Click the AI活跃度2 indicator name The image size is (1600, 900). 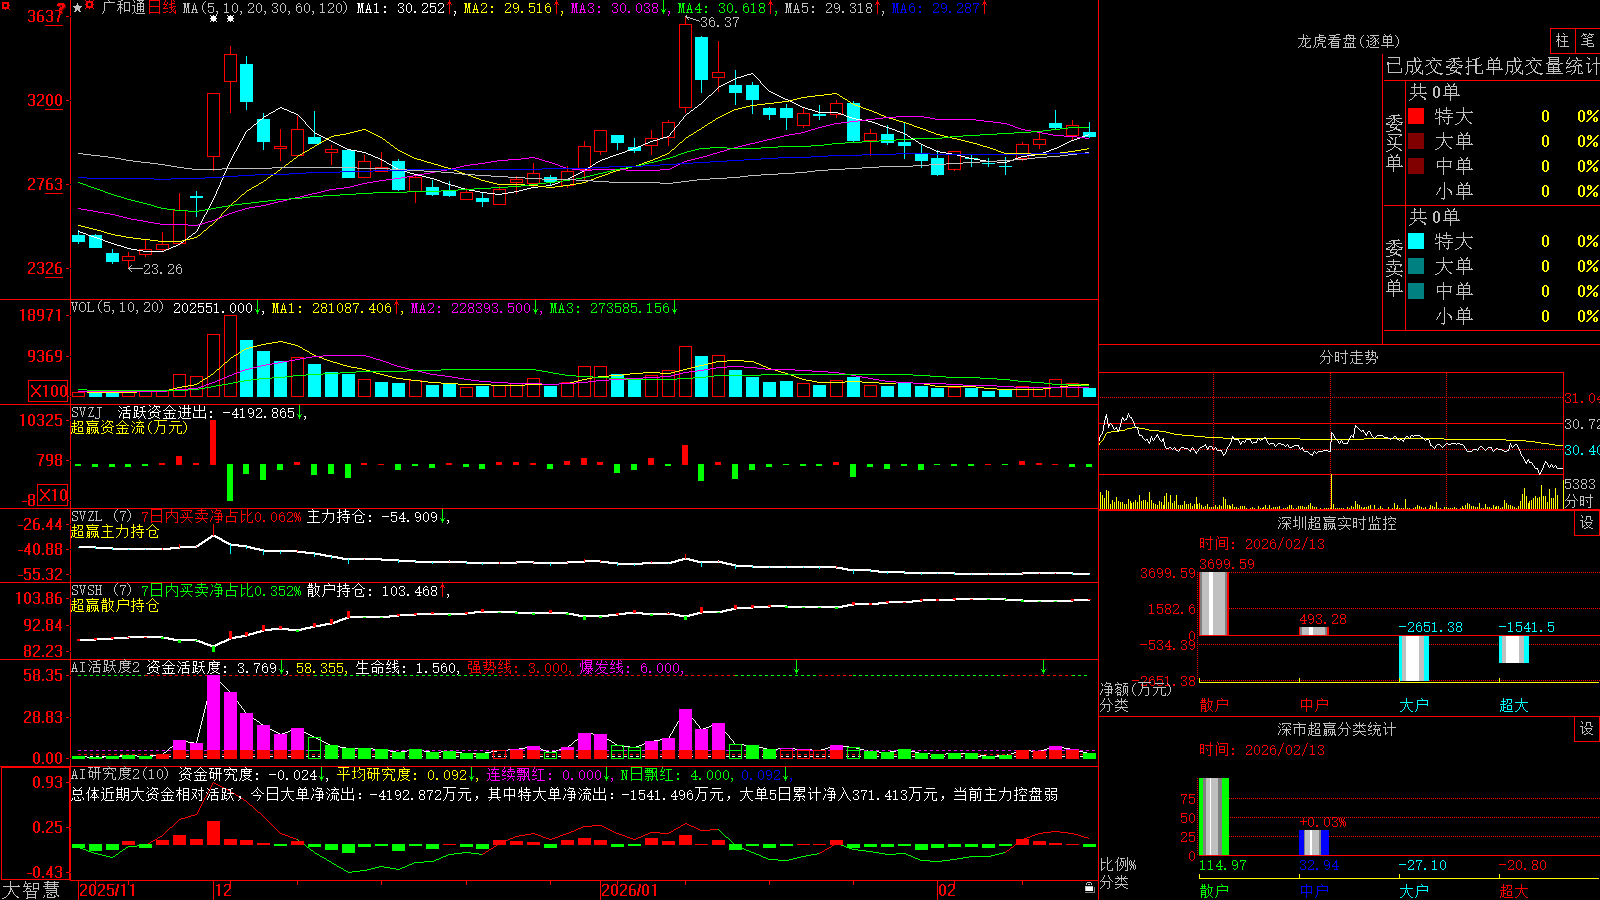(x=106, y=668)
